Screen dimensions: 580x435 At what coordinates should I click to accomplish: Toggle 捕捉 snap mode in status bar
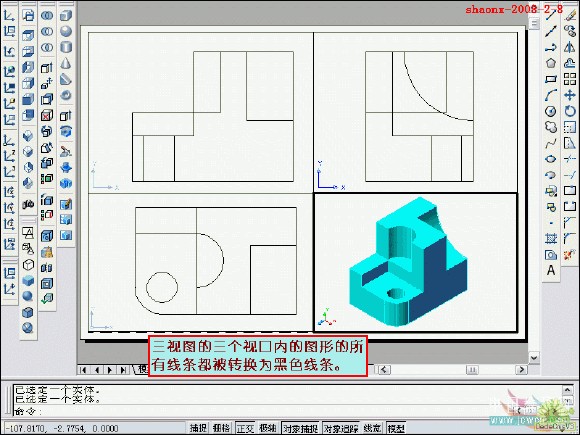point(198,428)
